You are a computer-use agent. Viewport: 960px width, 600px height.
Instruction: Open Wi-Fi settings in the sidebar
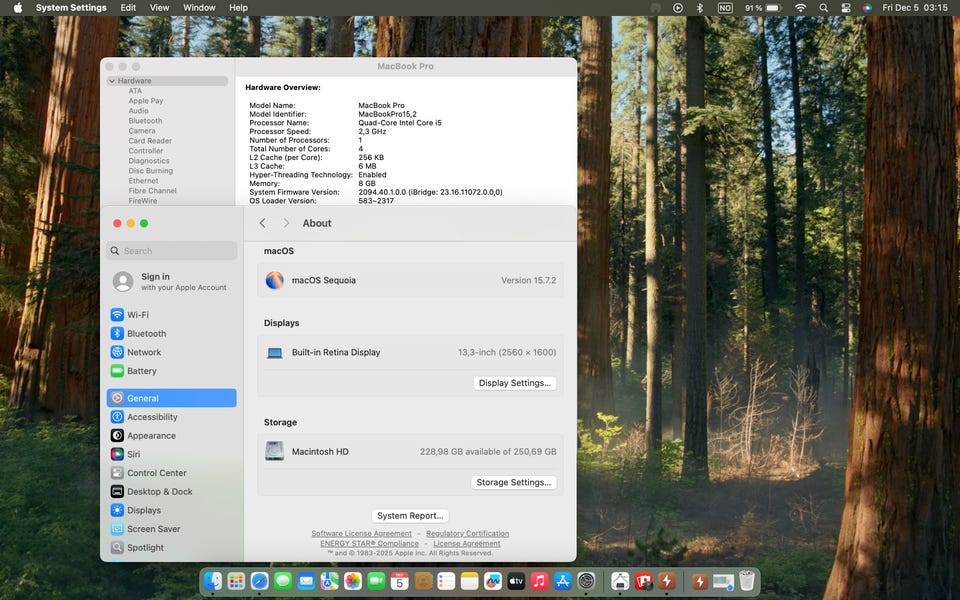pos(137,315)
